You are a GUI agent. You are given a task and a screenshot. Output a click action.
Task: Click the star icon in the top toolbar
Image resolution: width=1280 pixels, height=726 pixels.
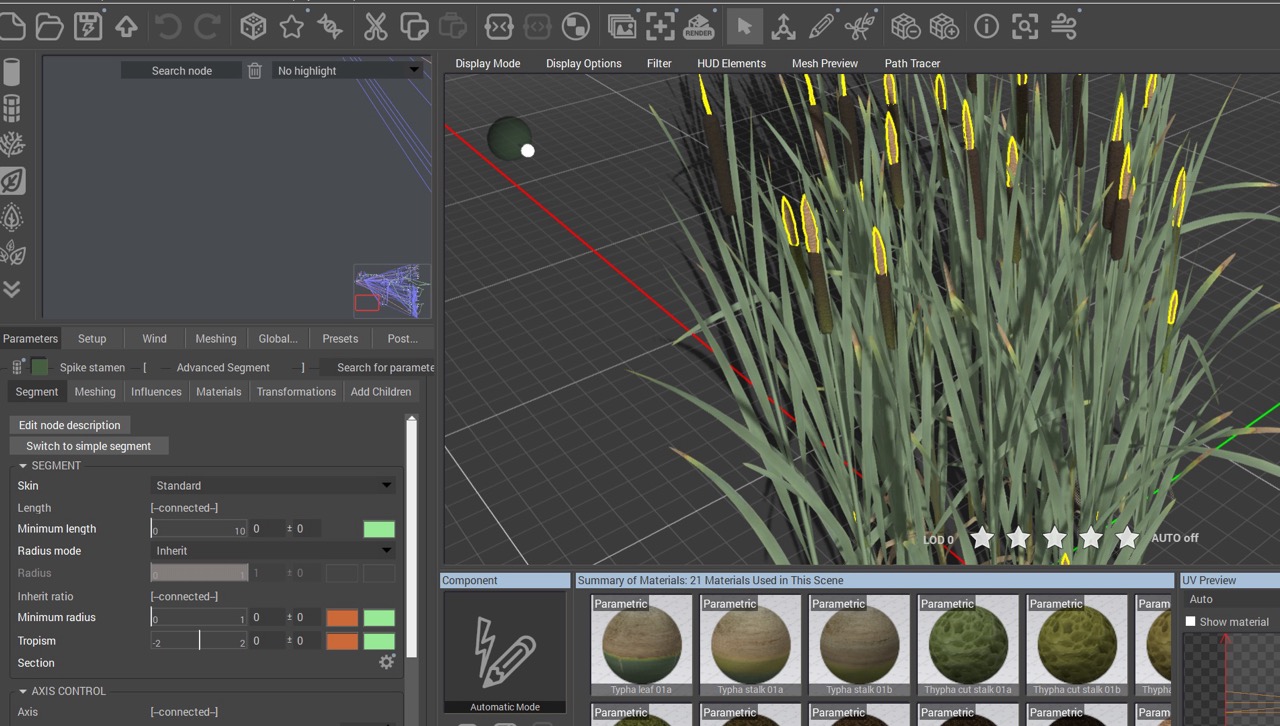point(292,27)
